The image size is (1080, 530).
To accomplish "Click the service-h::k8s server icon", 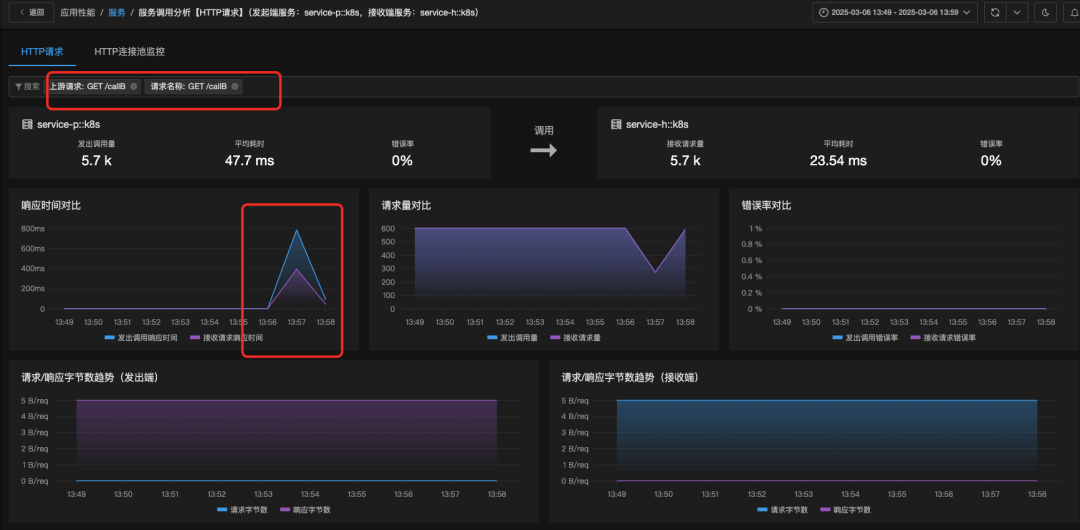I will coord(616,125).
